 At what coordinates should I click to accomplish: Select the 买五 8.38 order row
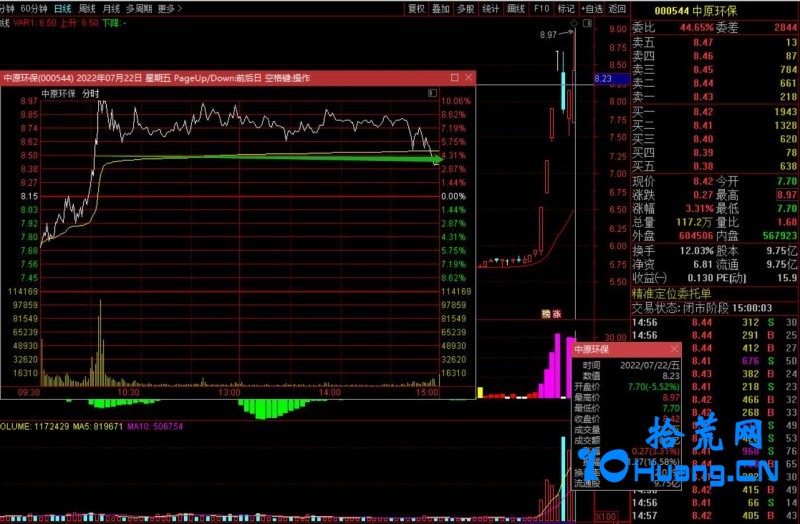tap(714, 166)
